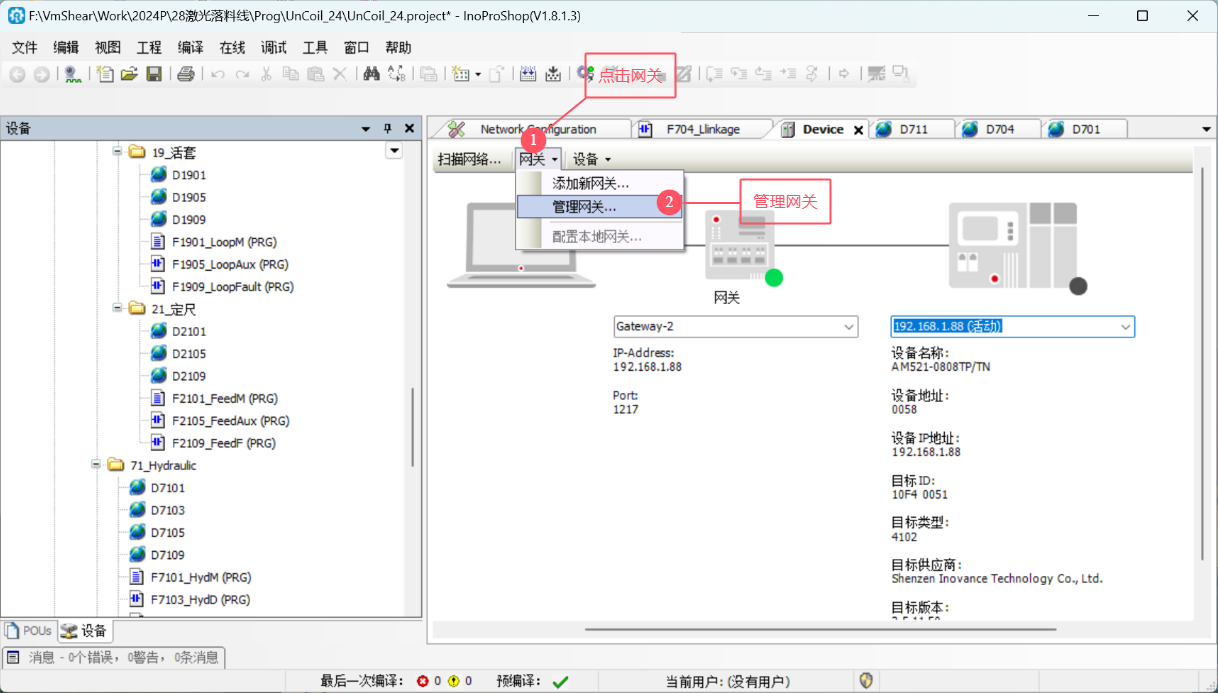
Task: Click the undo toolbar icon
Action: point(217,74)
